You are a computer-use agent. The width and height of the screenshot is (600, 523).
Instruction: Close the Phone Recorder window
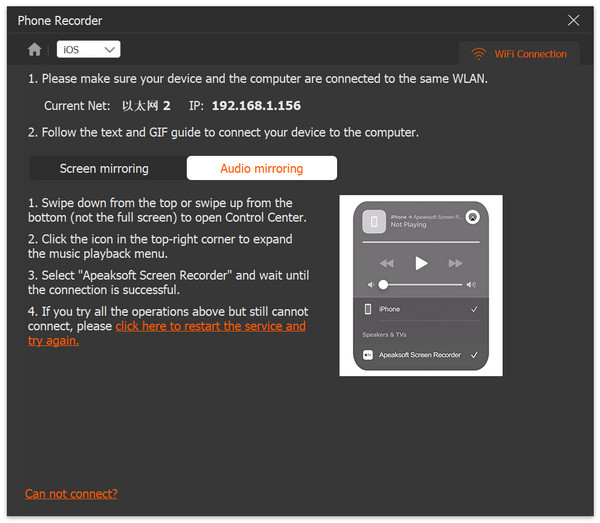point(573,20)
